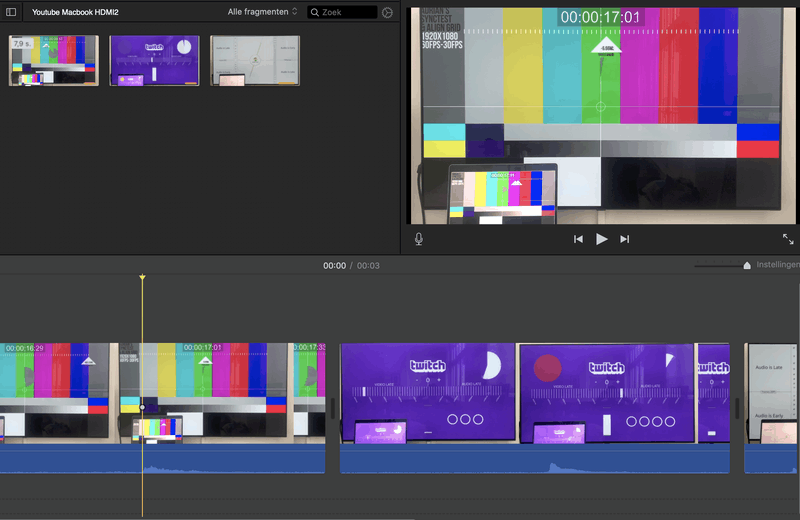Click the transition handle before the Audio is Late clip

click(737, 408)
